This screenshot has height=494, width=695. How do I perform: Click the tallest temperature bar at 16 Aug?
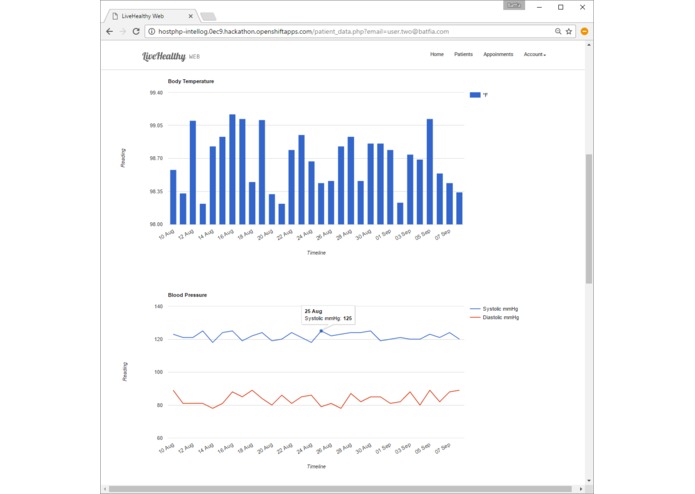coord(232,169)
